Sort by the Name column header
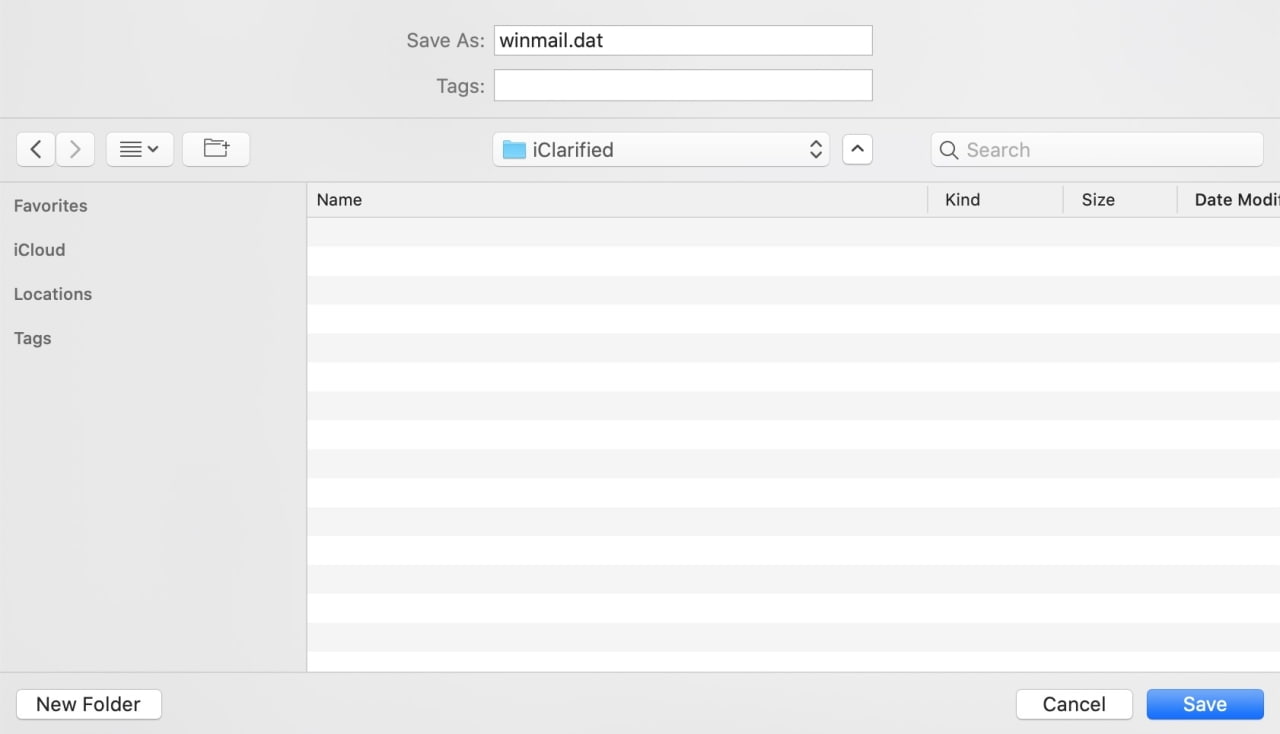 point(339,199)
